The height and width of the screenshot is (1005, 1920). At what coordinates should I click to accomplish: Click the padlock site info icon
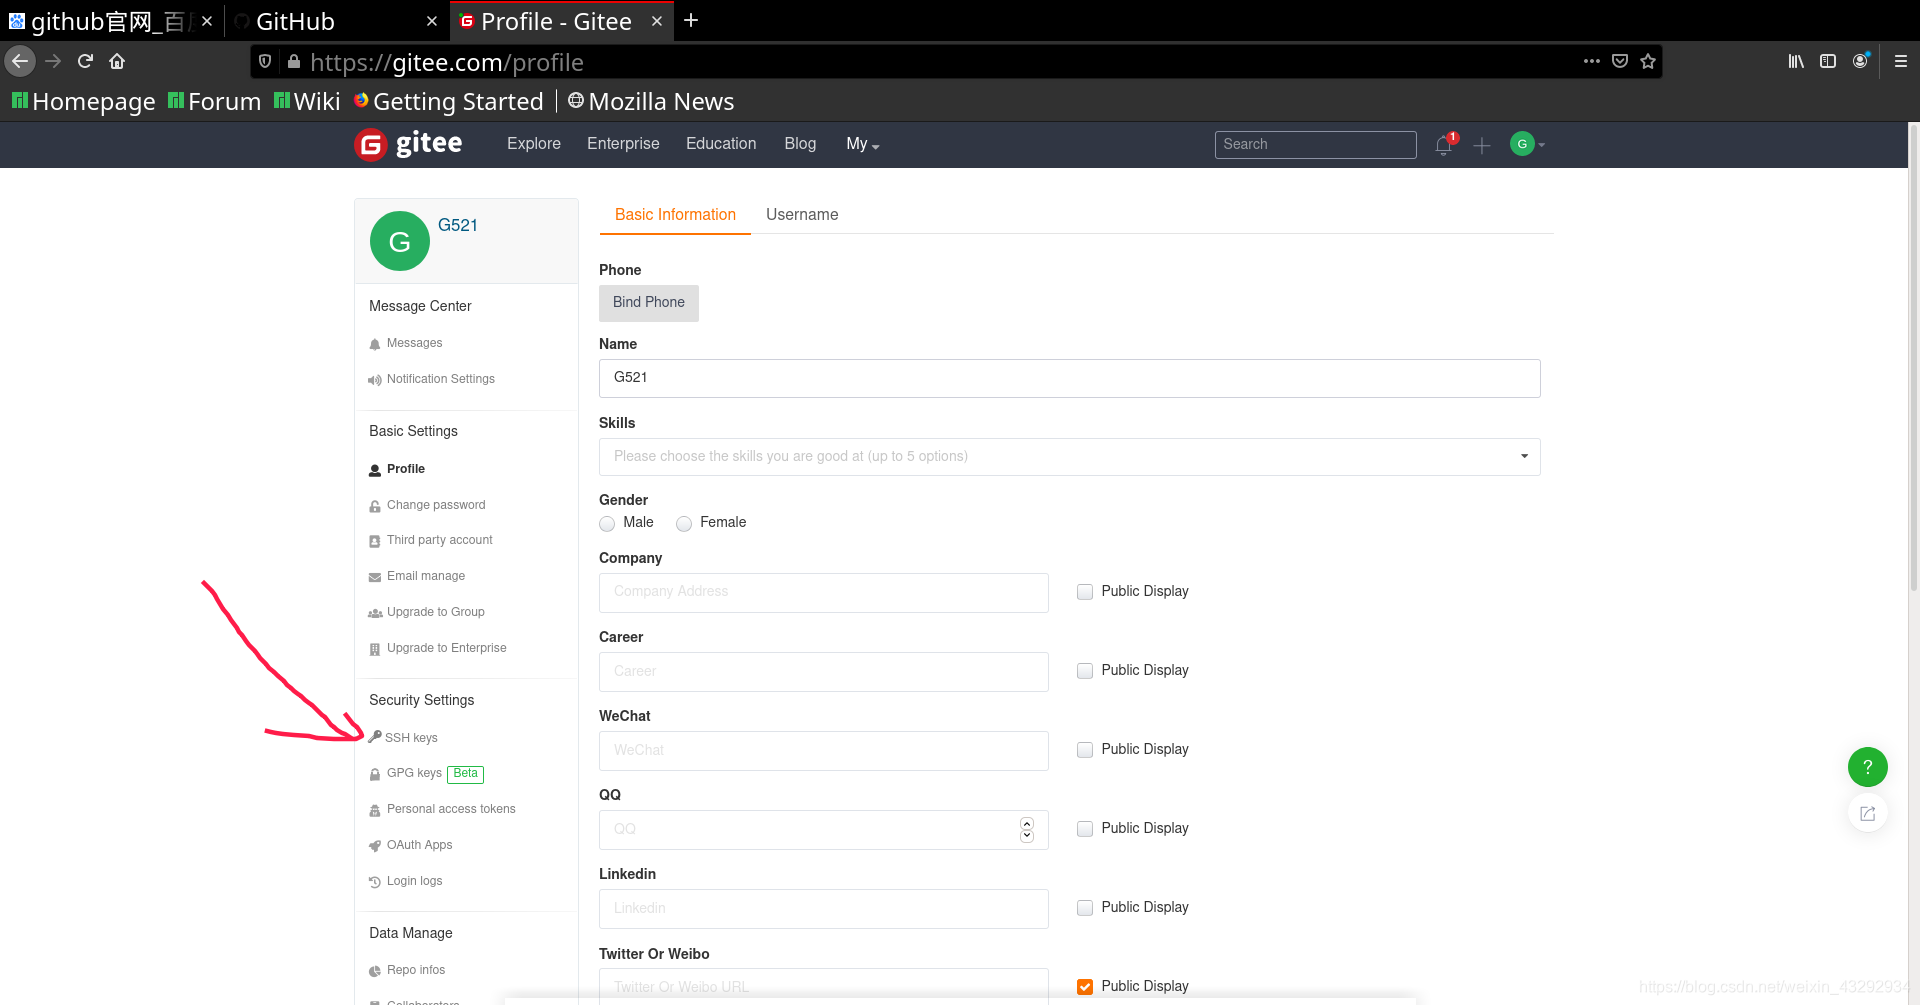coord(294,61)
